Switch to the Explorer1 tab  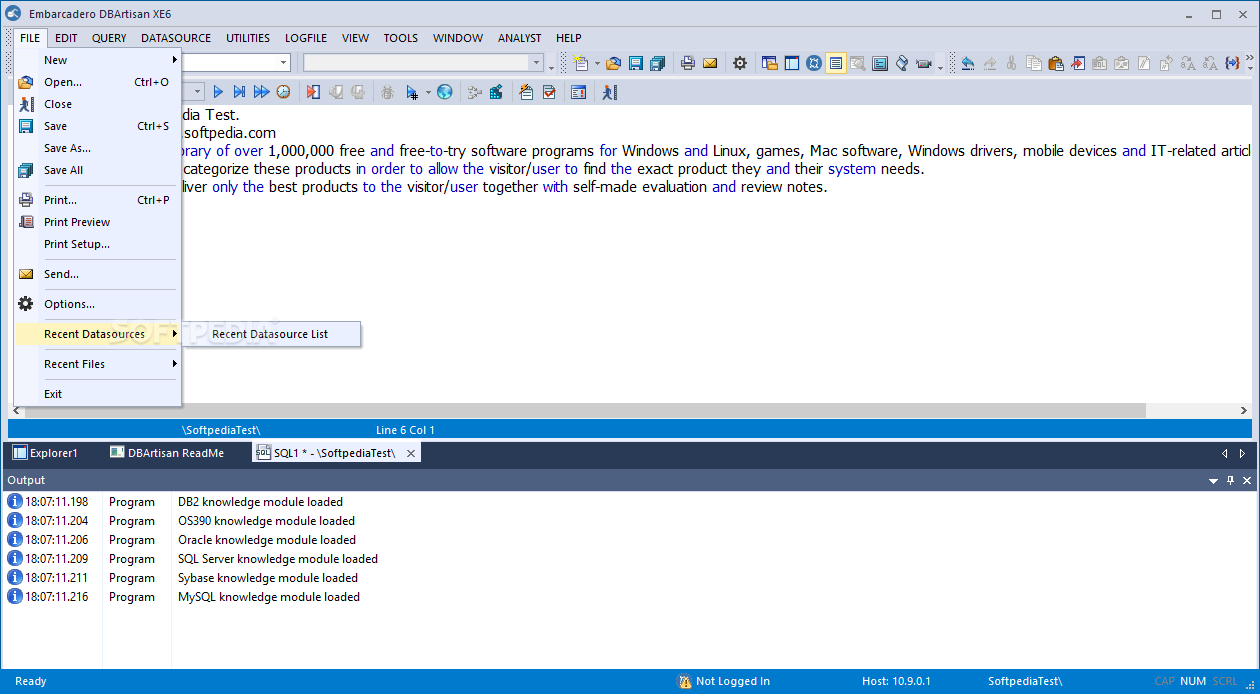45,453
